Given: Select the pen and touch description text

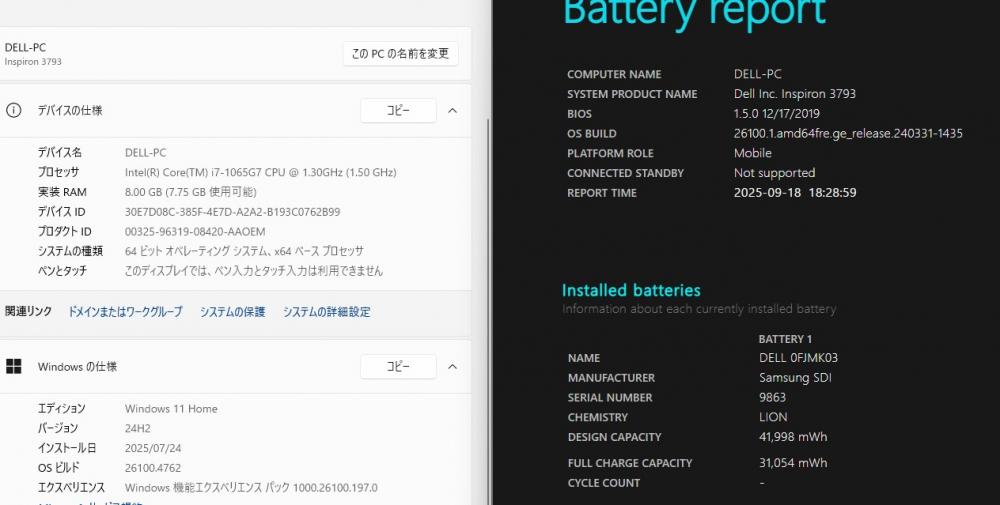Looking at the screenshot, I should 254,271.
